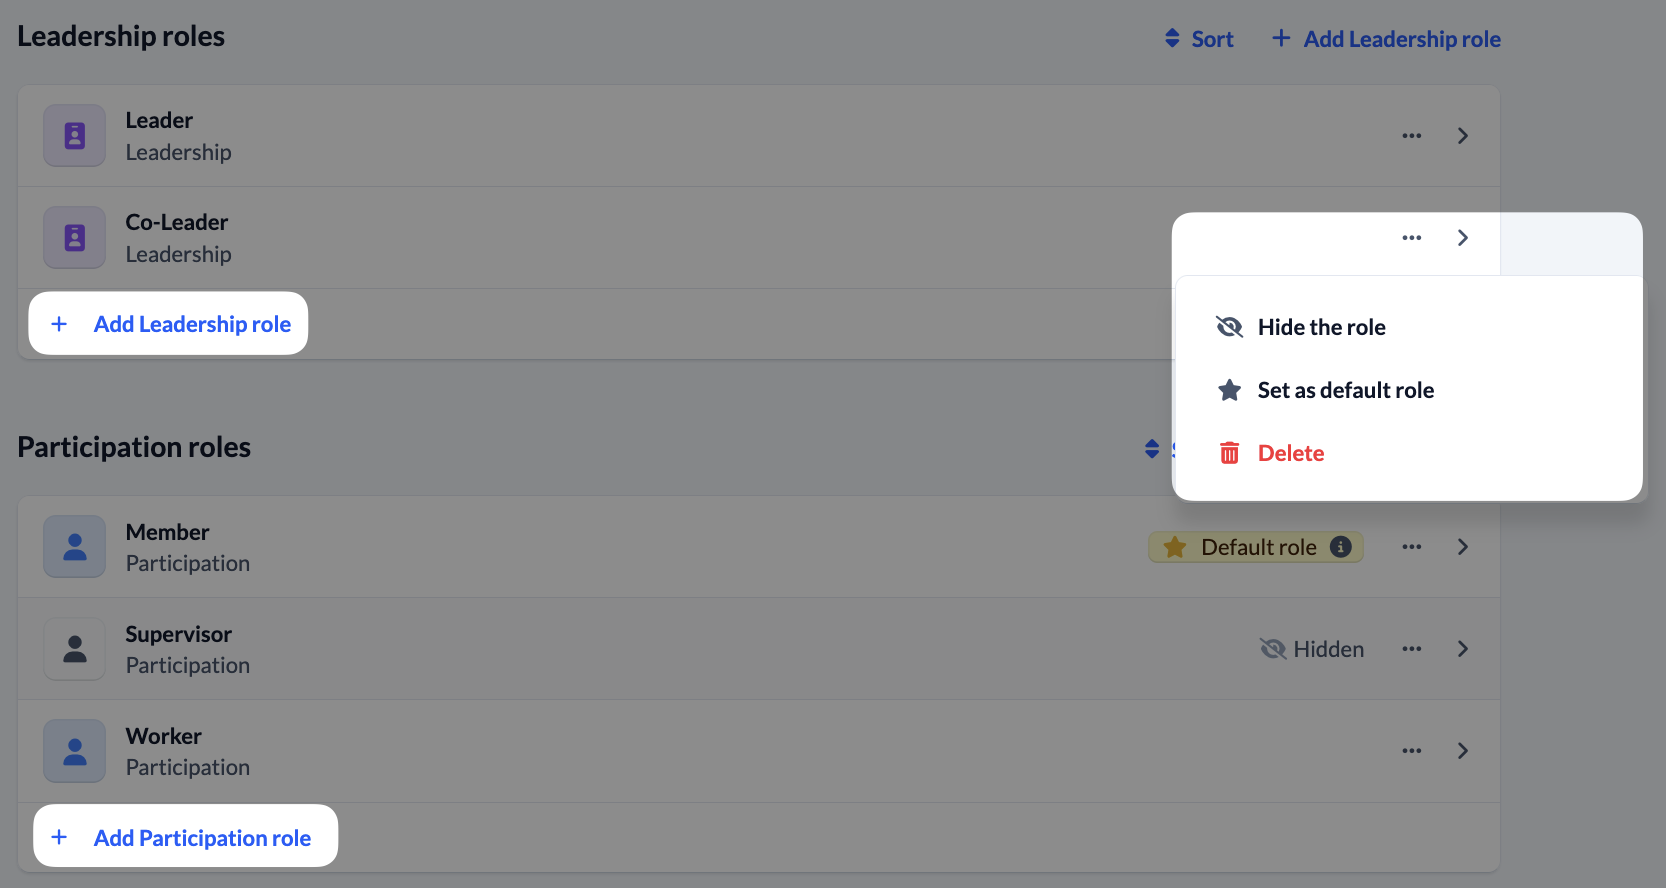Viewport: 1666px width, 888px height.
Task: Click the Worker role person icon
Action: point(75,751)
